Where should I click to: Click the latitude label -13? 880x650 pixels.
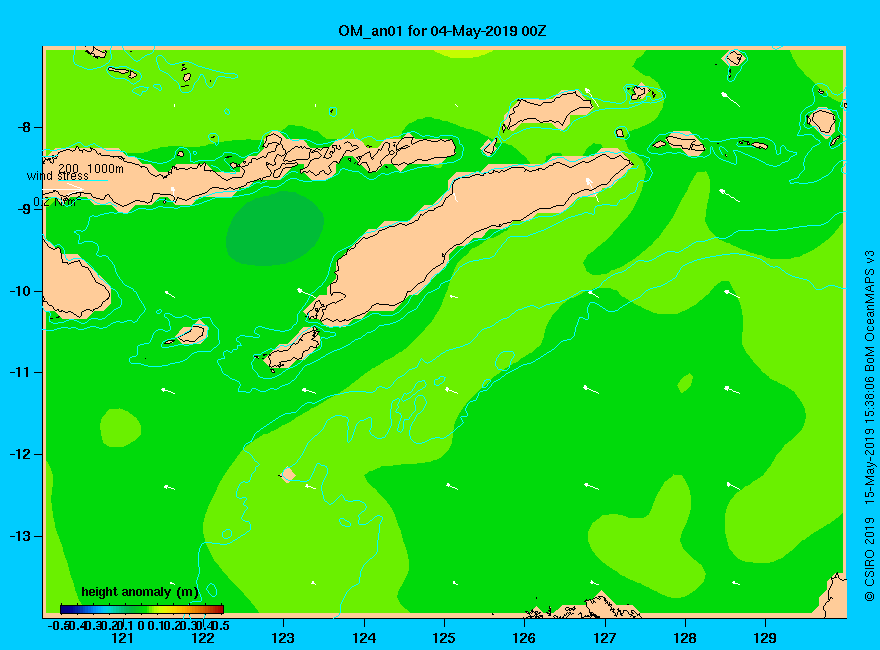[x=21, y=536]
